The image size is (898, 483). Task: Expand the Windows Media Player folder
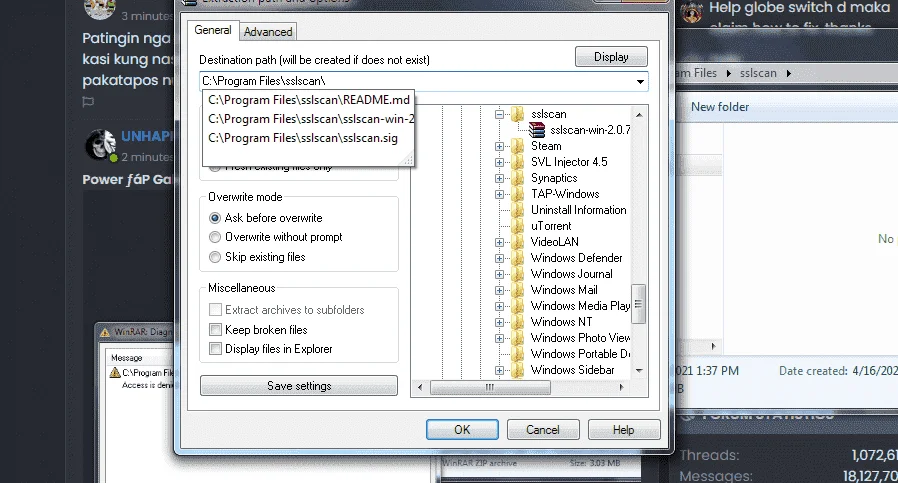coord(499,307)
